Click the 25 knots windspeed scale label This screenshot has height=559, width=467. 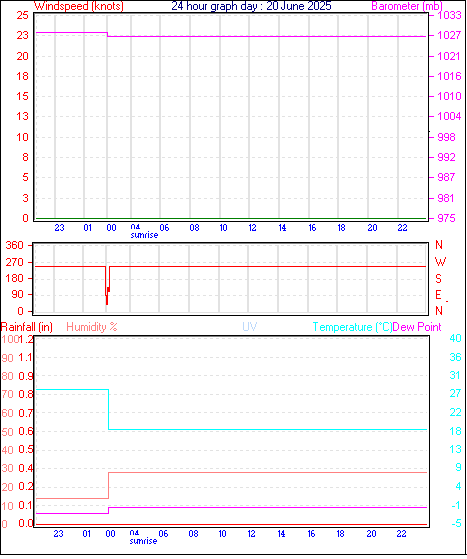pos(22,15)
